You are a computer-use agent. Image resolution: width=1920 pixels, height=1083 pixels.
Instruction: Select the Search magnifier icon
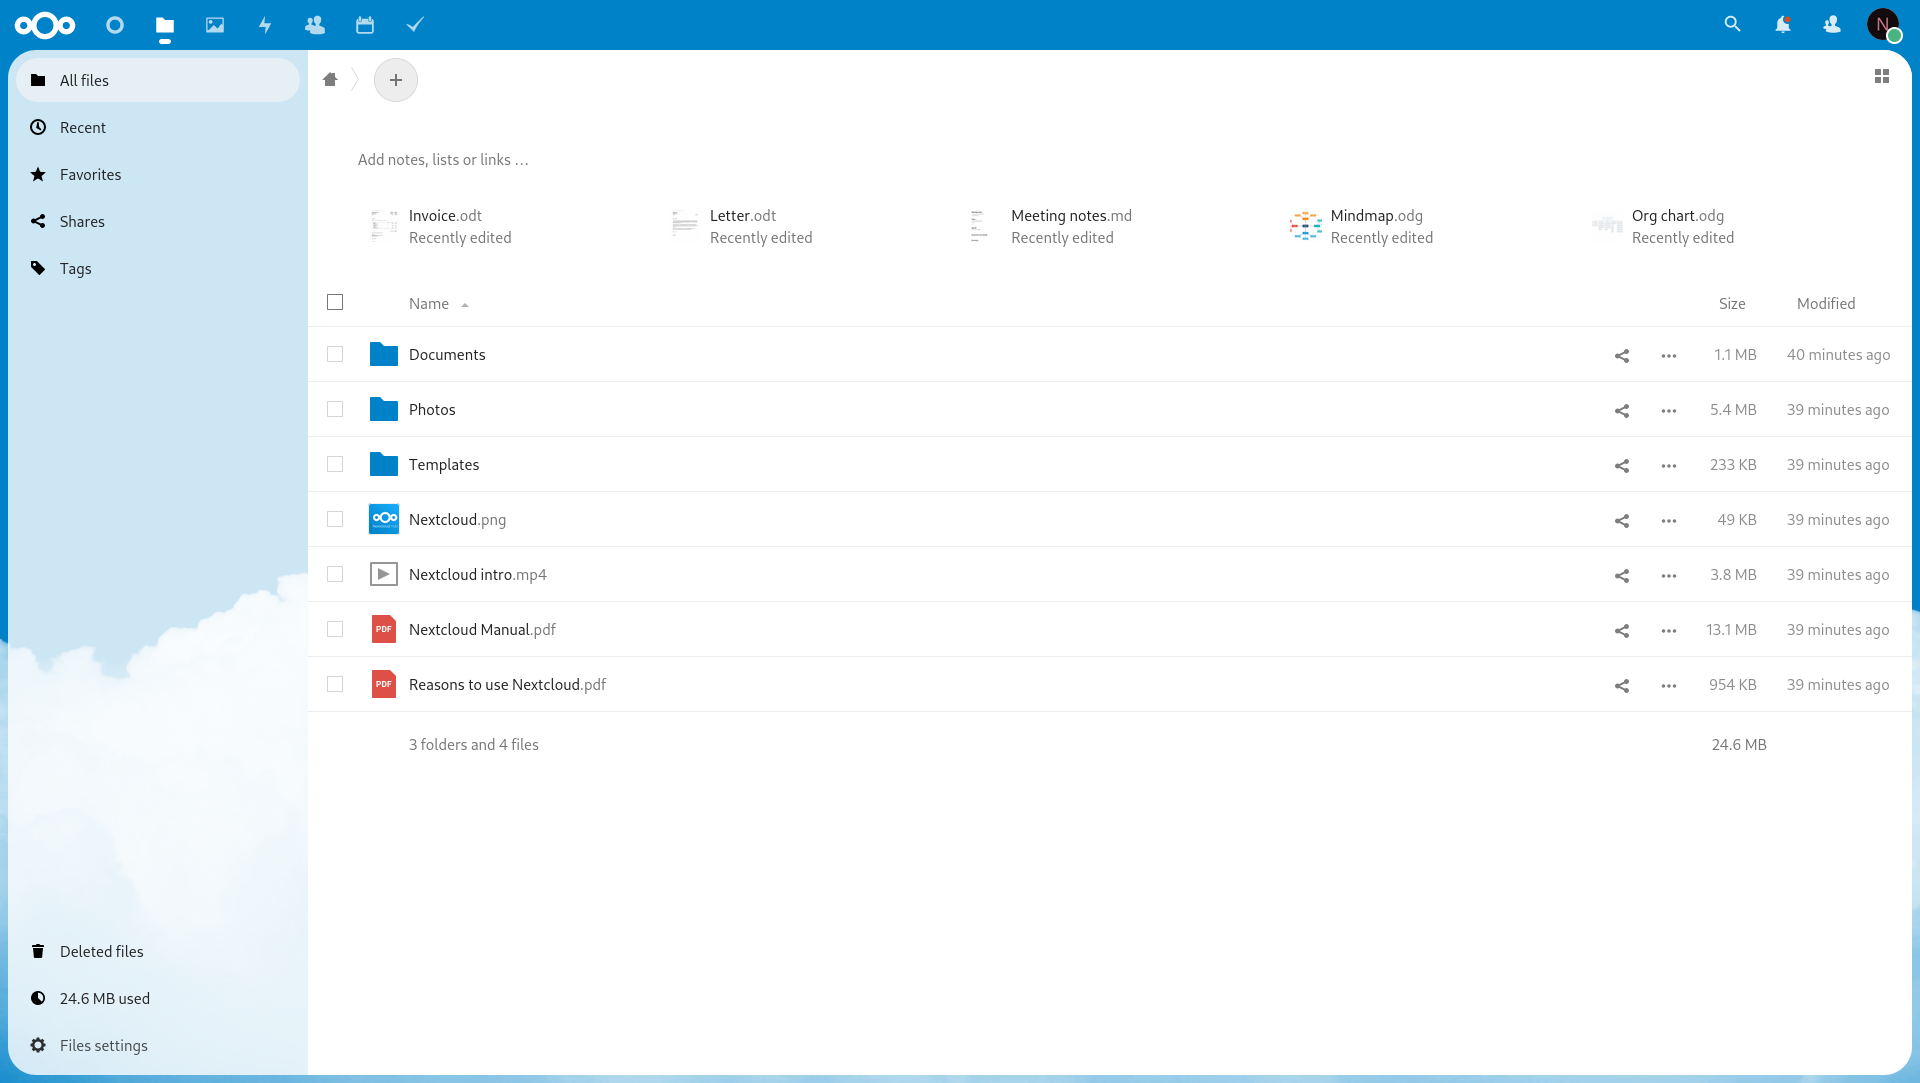(1731, 25)
